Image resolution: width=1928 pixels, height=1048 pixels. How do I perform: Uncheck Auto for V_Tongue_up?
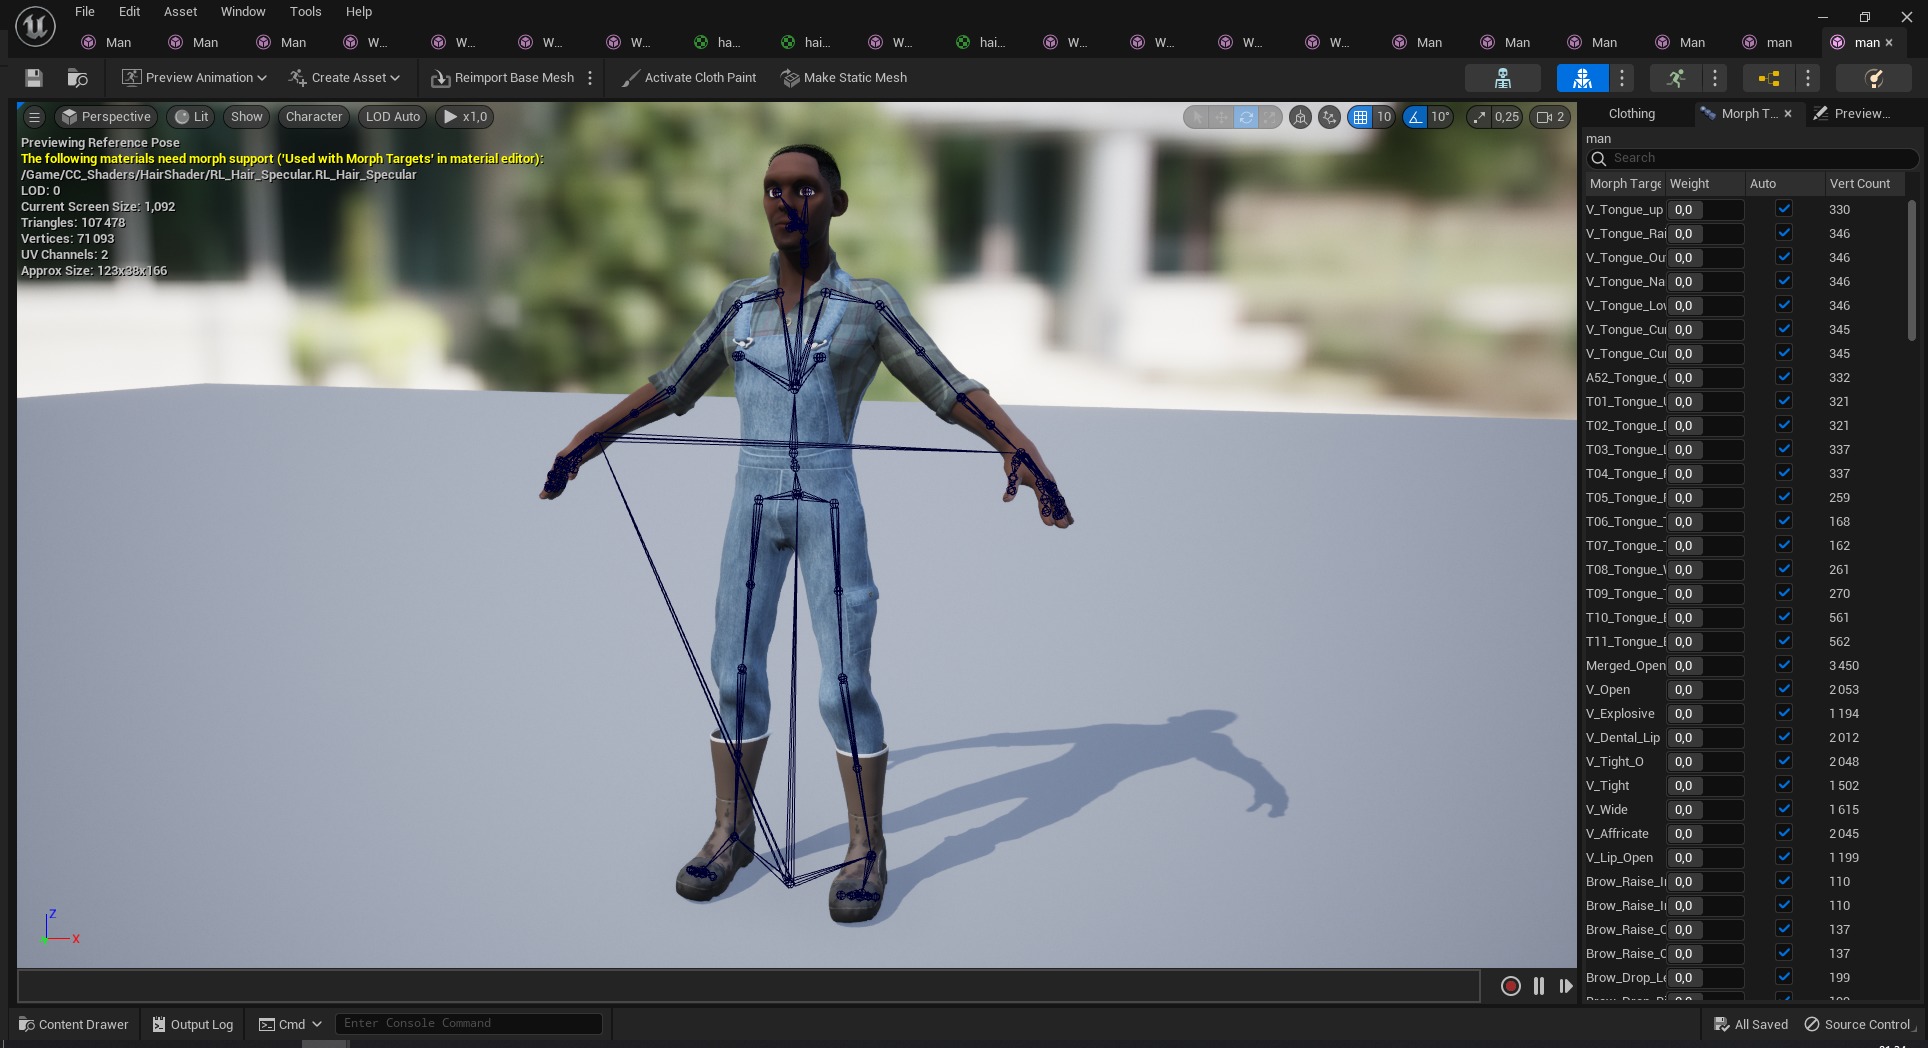(x=1784, y=209)
